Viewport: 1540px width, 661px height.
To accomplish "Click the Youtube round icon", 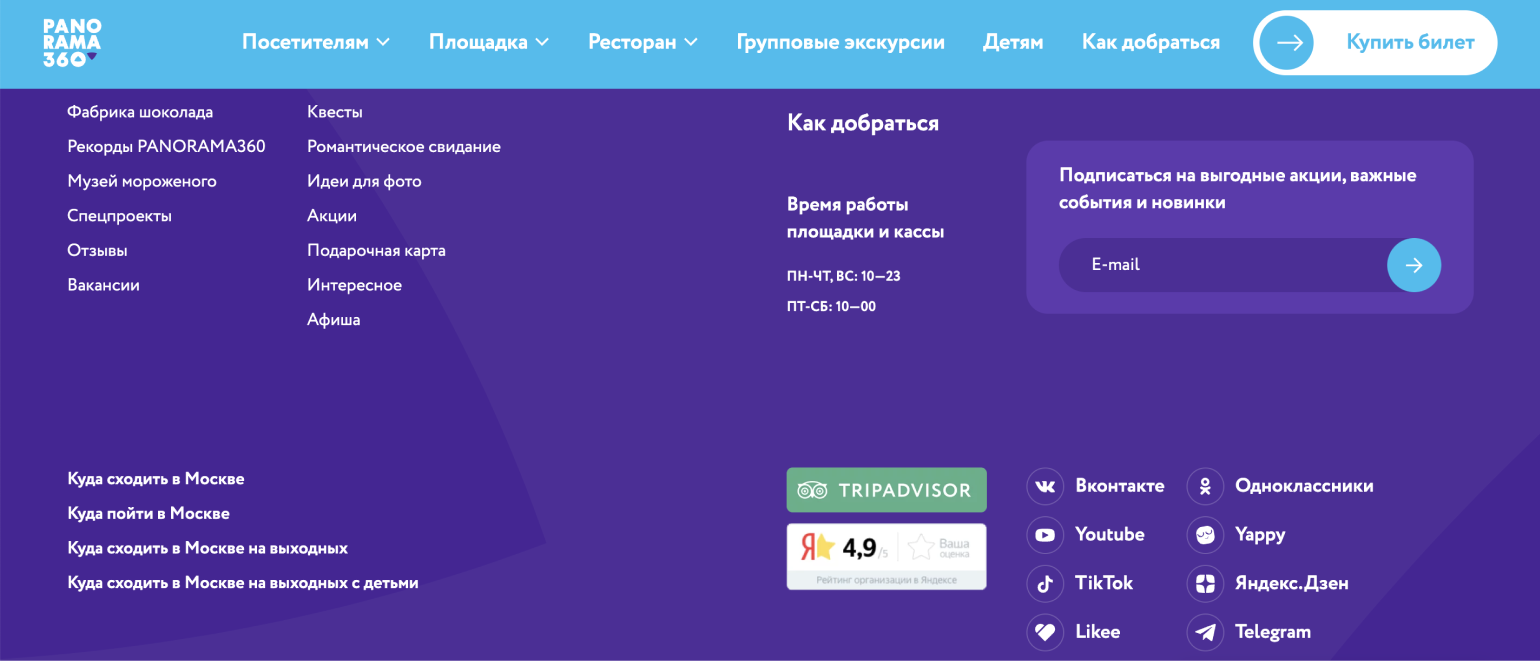I will (x=1045, y=534).
